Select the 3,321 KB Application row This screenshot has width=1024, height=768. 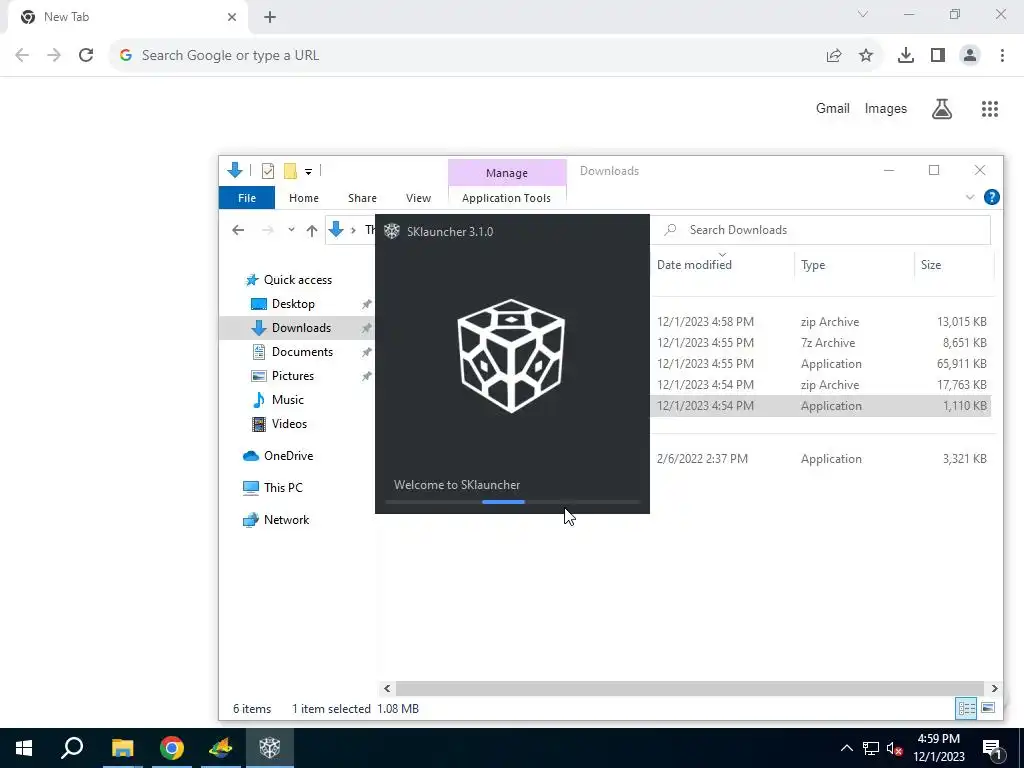pyautogui.click(x=821, y=458)
